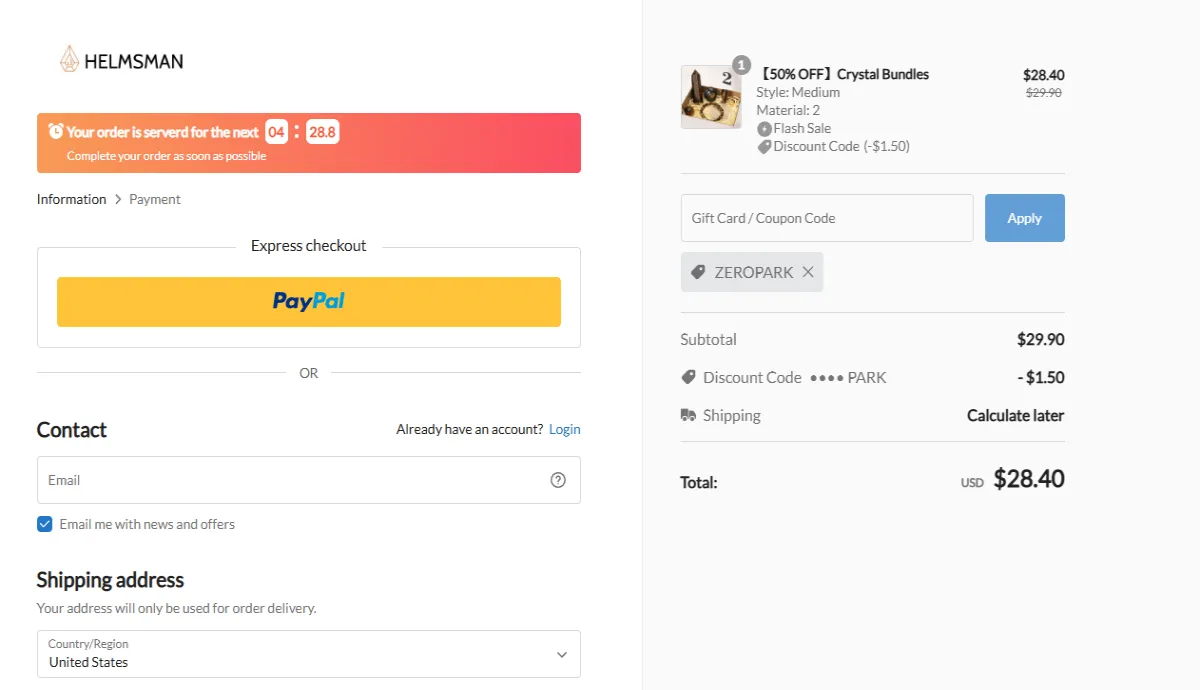Select the Payment step

pyautogui.click(x=154, y=198)
